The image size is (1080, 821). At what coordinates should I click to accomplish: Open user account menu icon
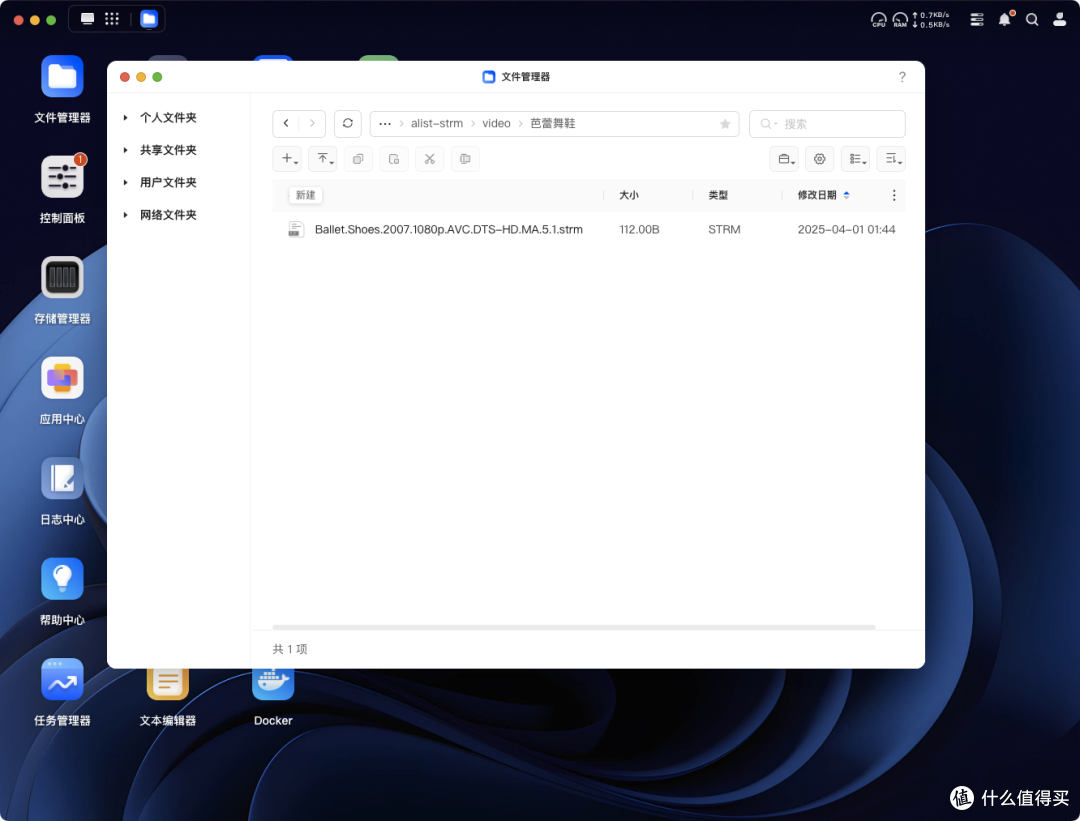click(x=1059, y=19)
